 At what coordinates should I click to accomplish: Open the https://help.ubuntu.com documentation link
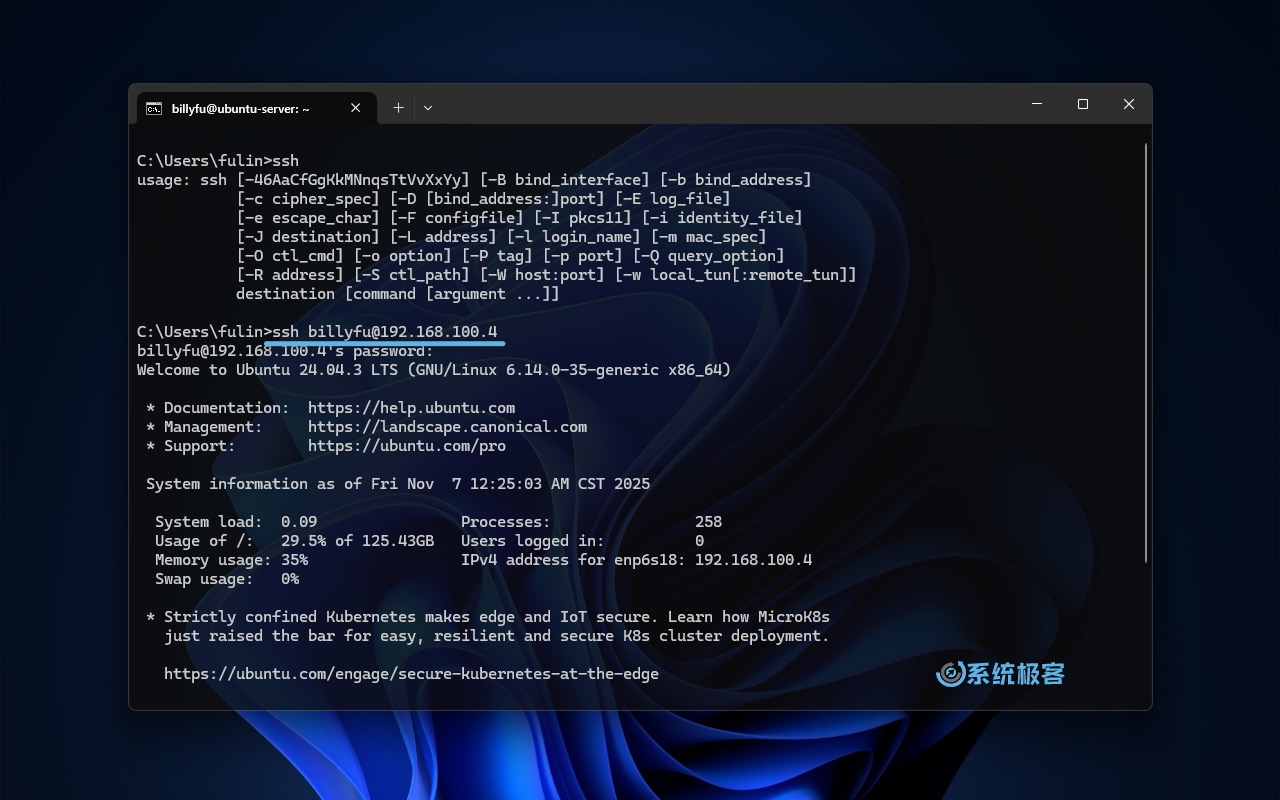tap(411, 407)
